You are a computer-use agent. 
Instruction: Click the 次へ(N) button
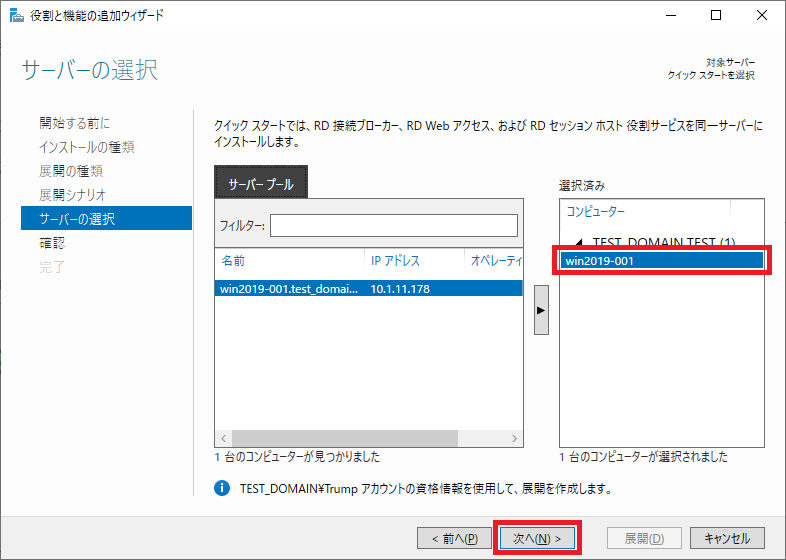click(x=537, y=538)
